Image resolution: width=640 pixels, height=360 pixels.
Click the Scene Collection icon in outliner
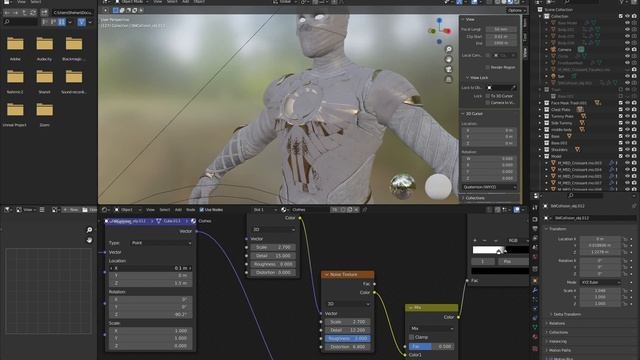click(x=540, y=9)
